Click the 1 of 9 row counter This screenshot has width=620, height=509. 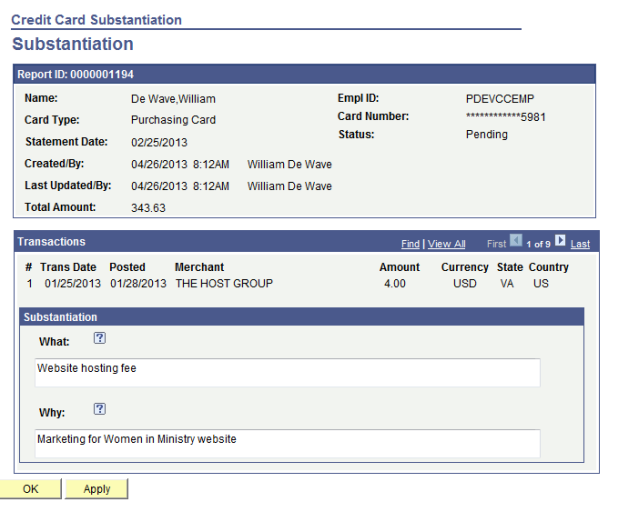[539, 243]
